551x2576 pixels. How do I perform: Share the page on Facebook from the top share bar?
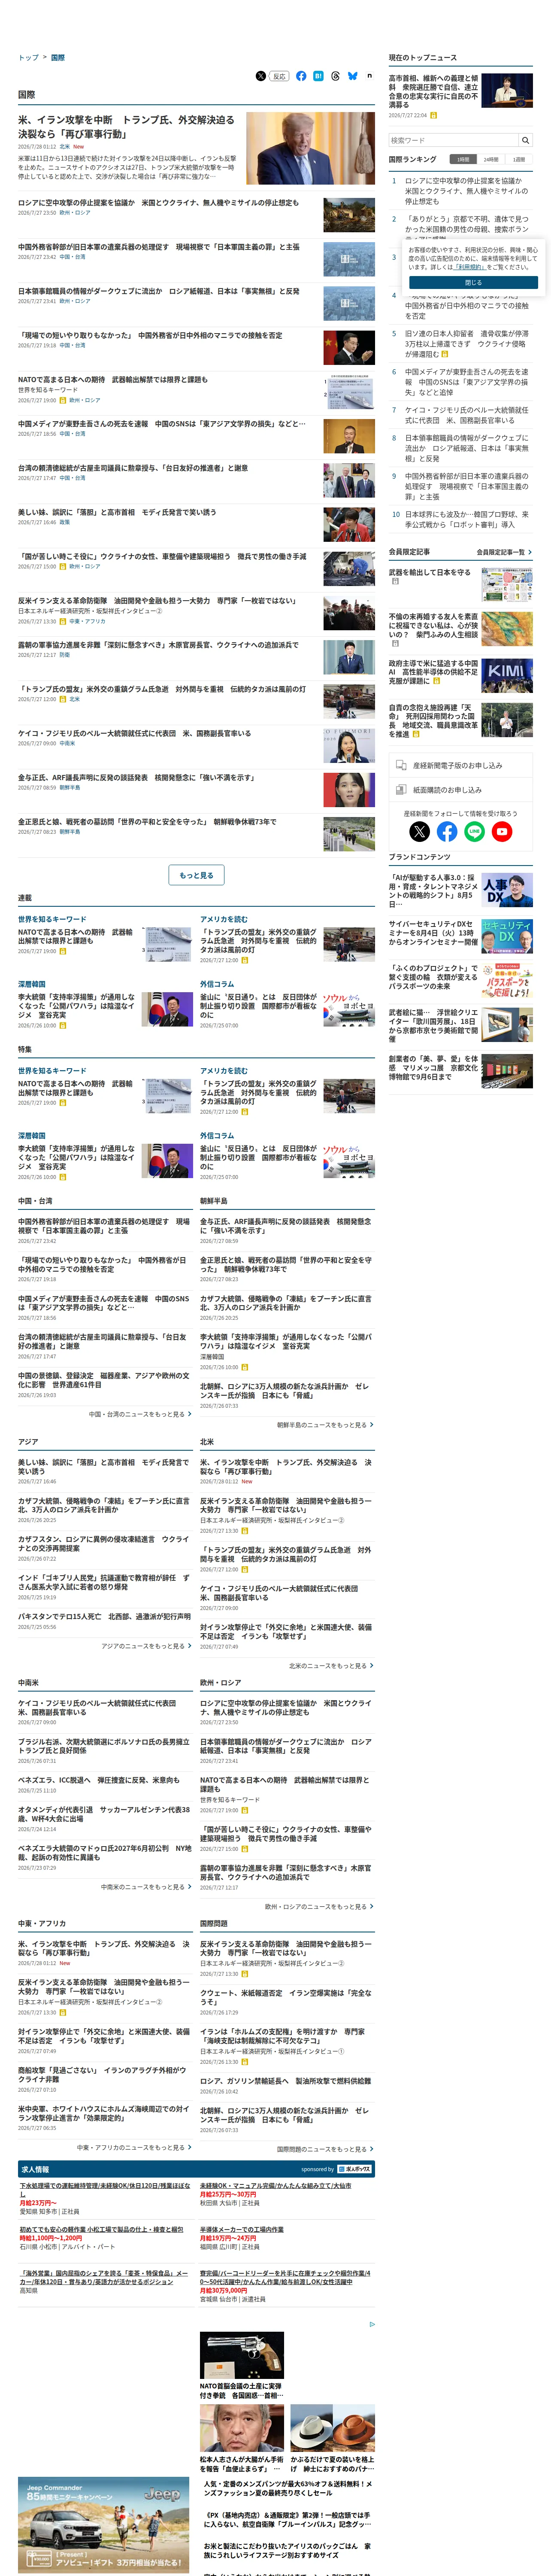tap(301, 76)
